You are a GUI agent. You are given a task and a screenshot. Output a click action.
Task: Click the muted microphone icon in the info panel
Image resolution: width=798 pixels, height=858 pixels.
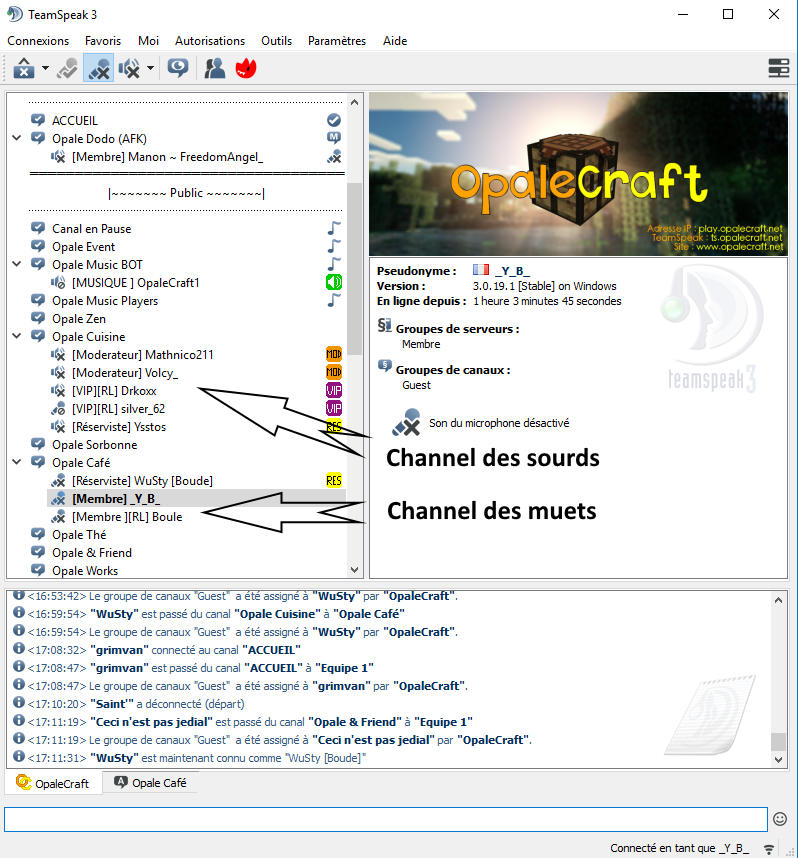click(406, 422)
